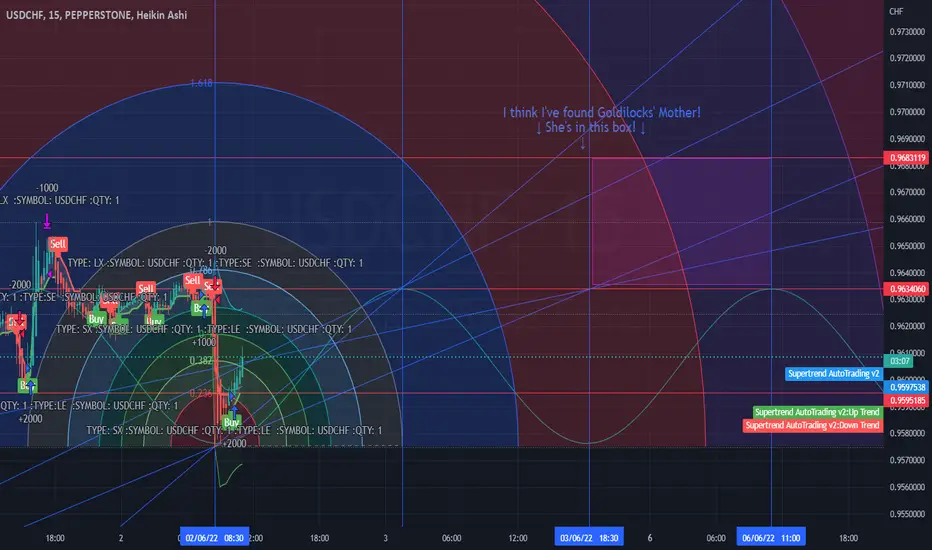Click the Buy marker at the chart's lowest point

point(231,422)
